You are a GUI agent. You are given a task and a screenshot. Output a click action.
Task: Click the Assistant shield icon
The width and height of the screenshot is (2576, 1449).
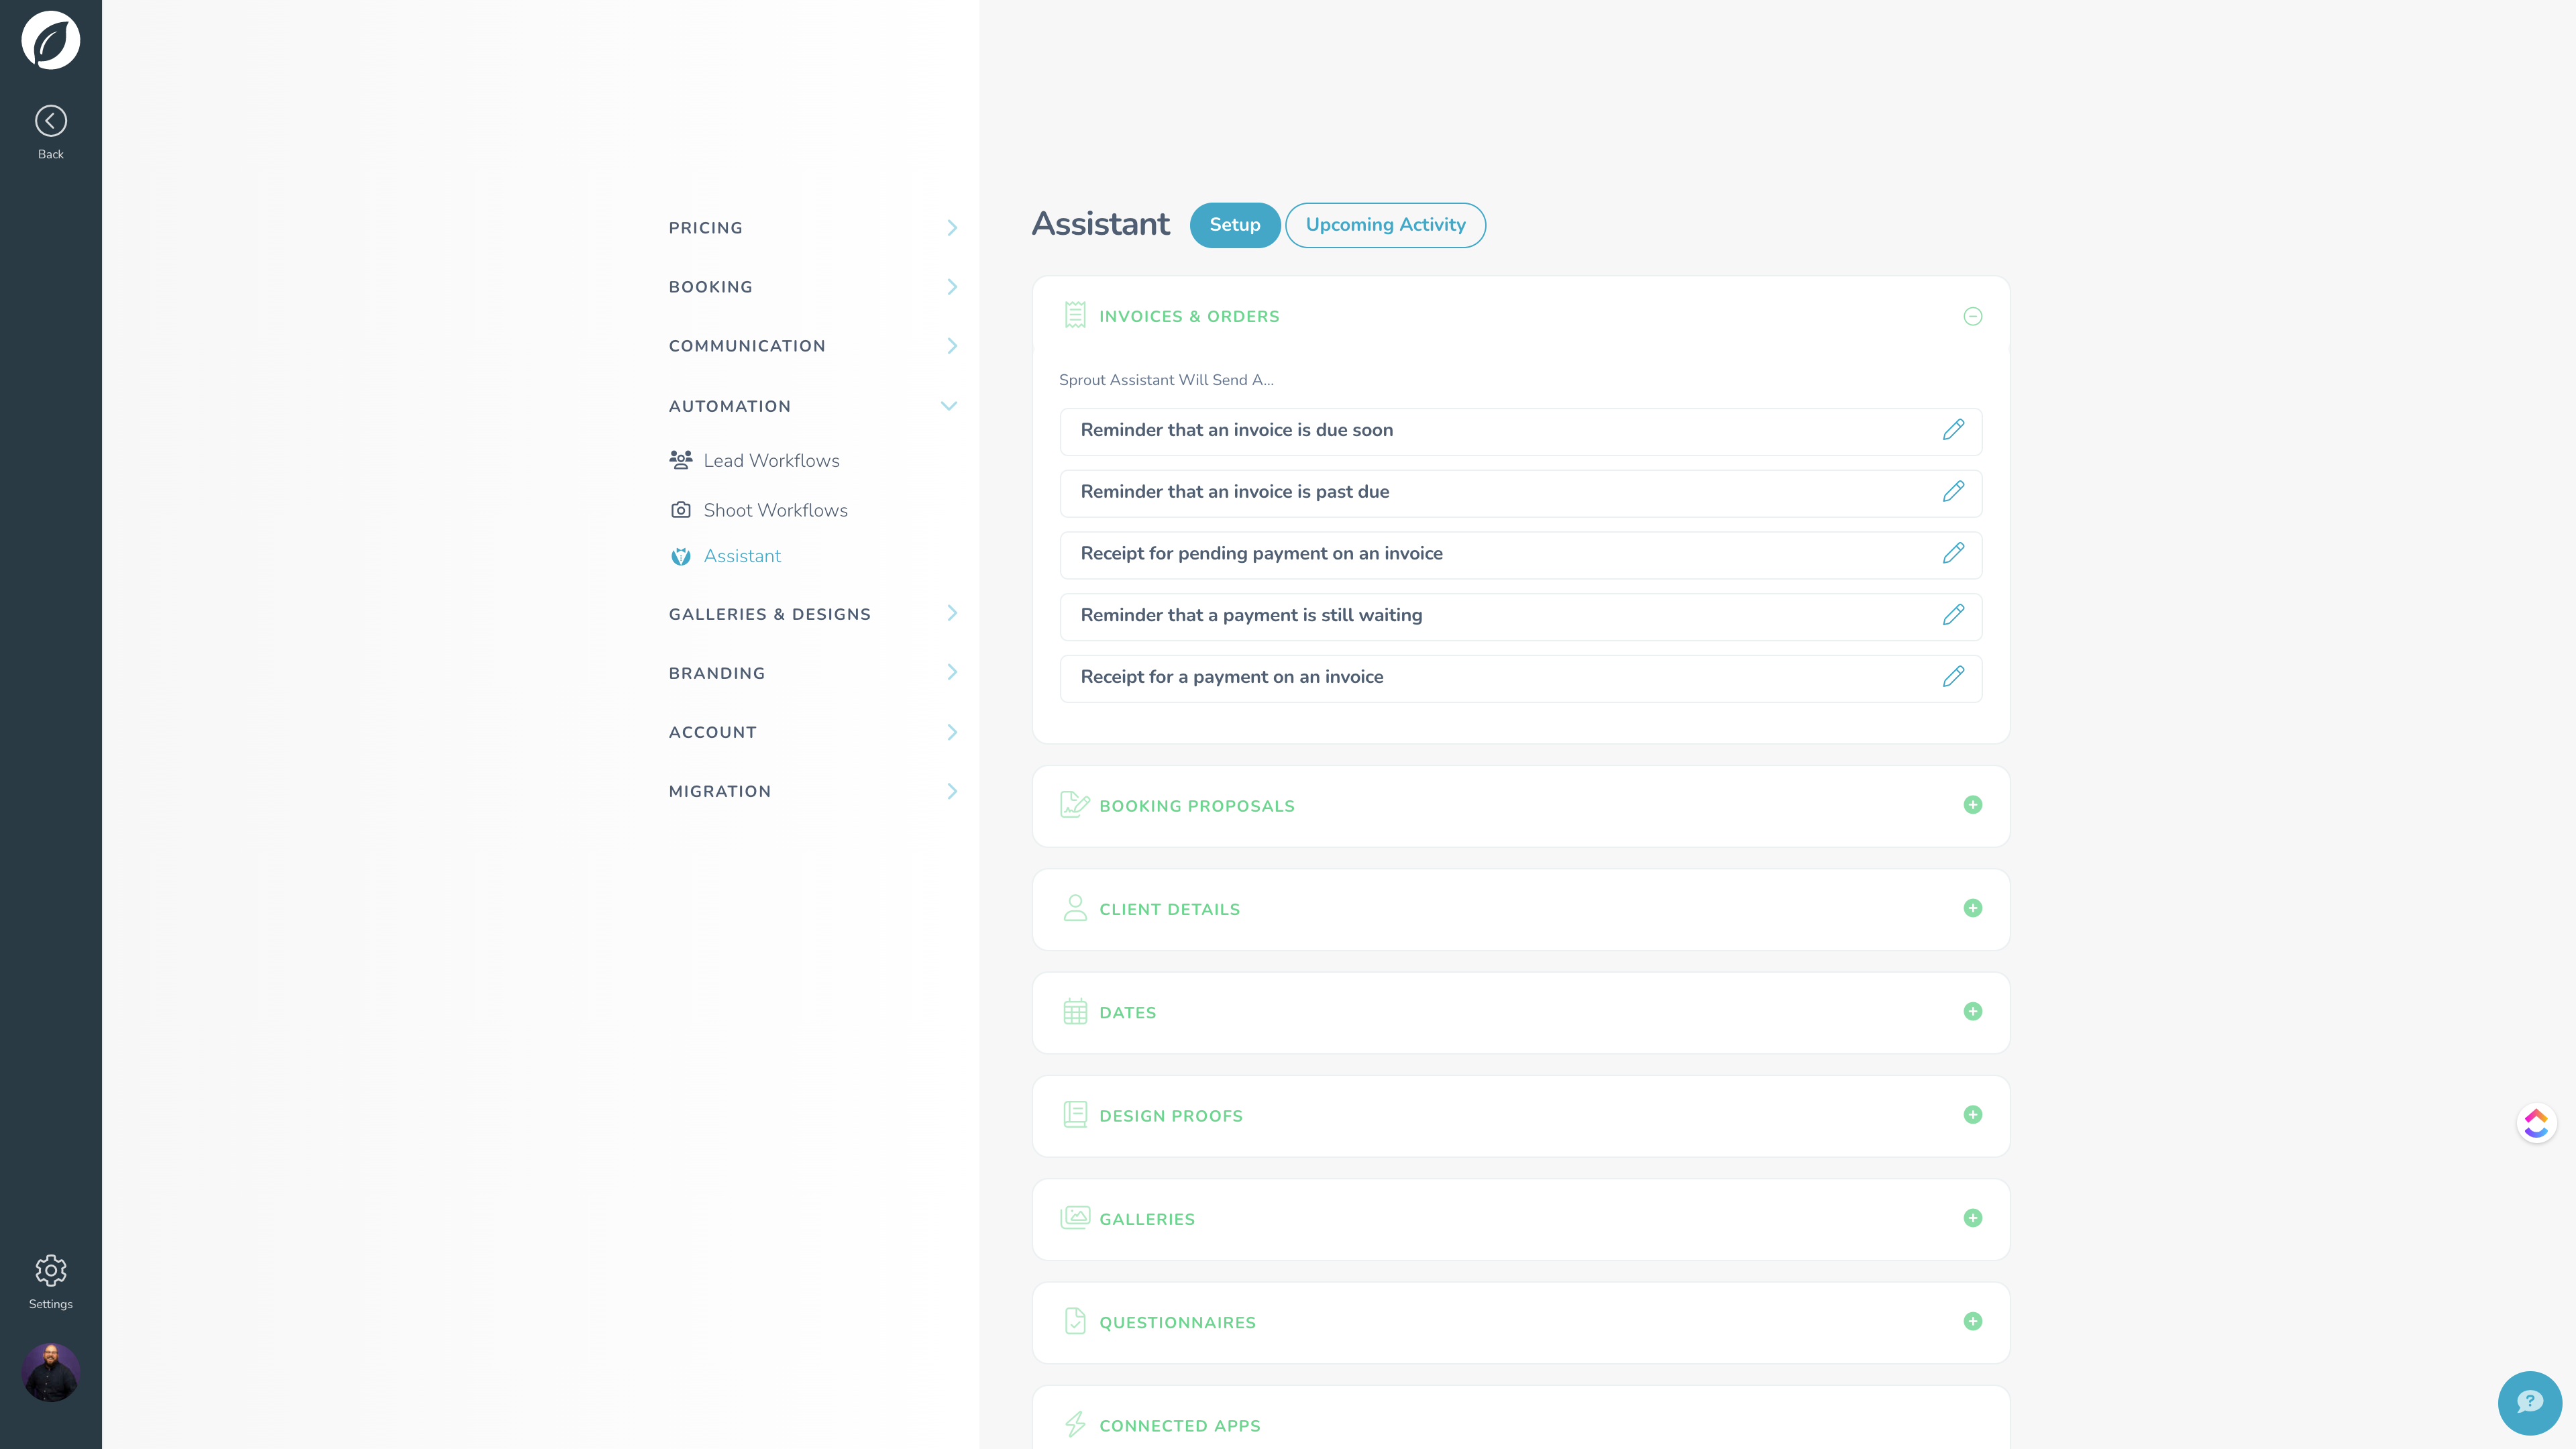(x=681, y=556)
